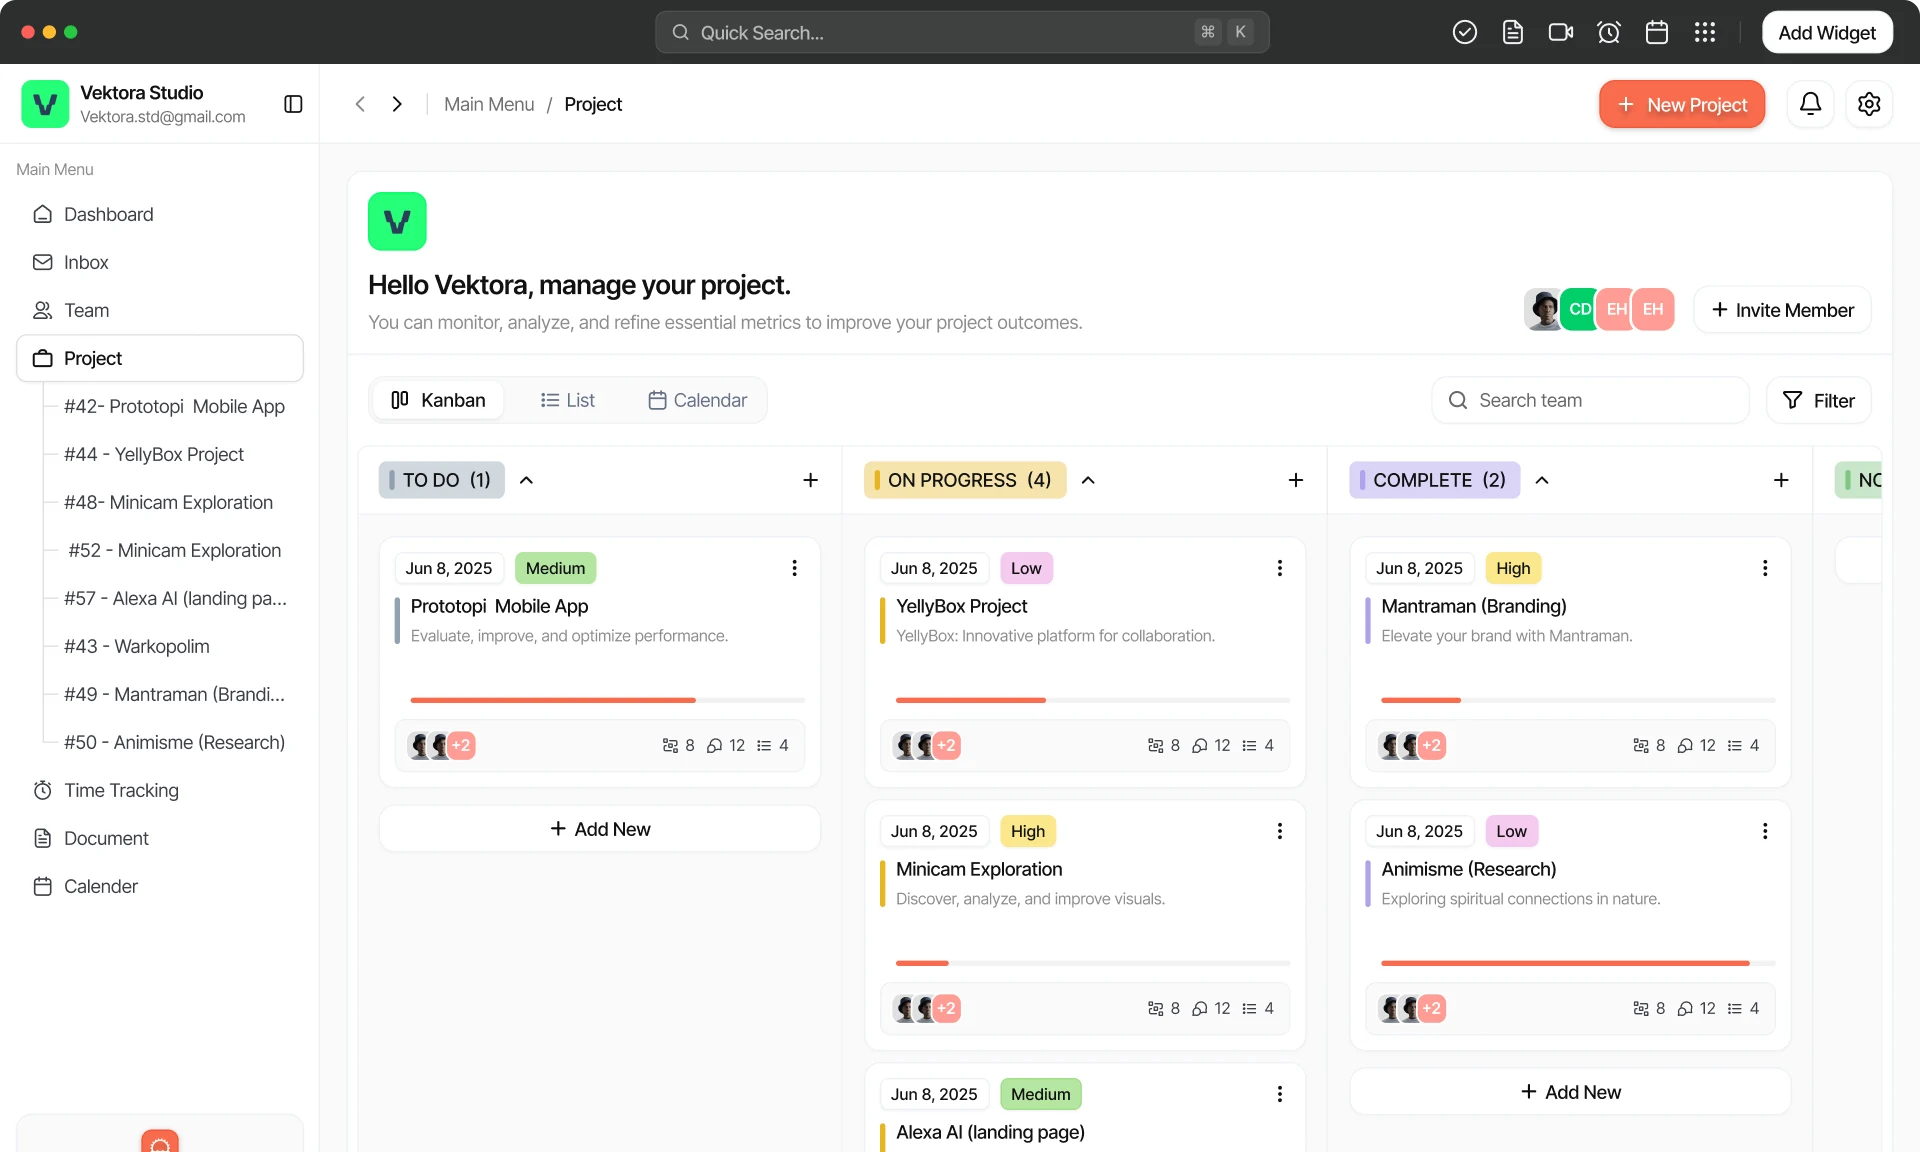Collapse the COMPLETE column chevron

point(1541,480)
